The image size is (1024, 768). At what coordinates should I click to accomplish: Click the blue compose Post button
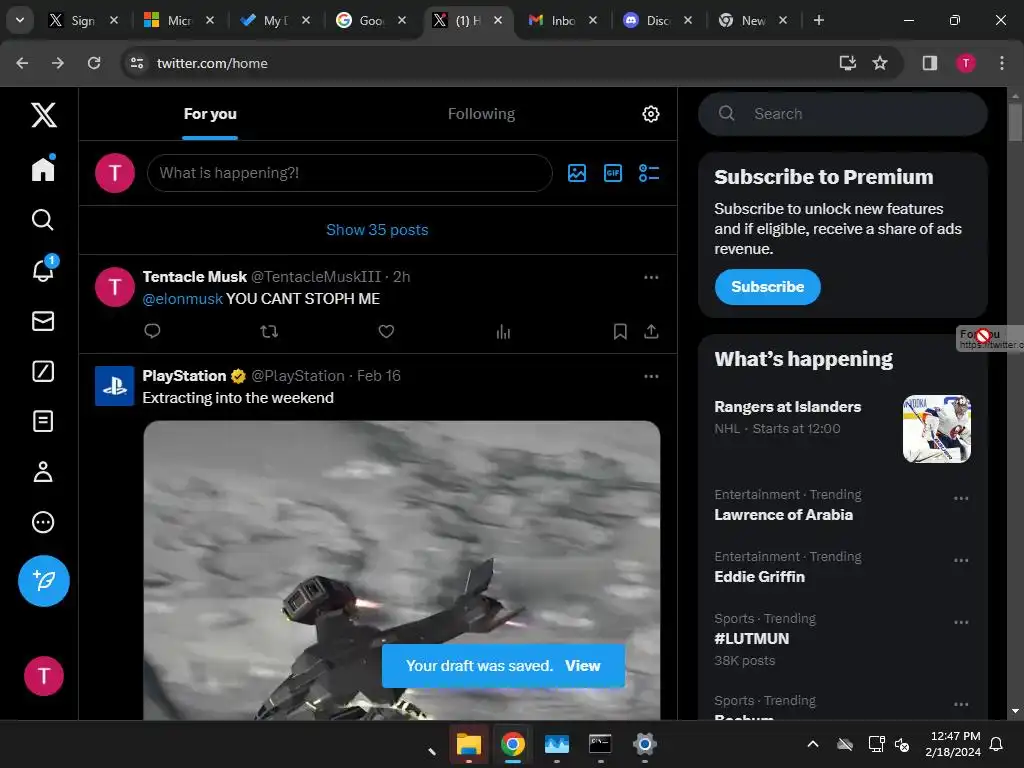[x=44, y=581]
